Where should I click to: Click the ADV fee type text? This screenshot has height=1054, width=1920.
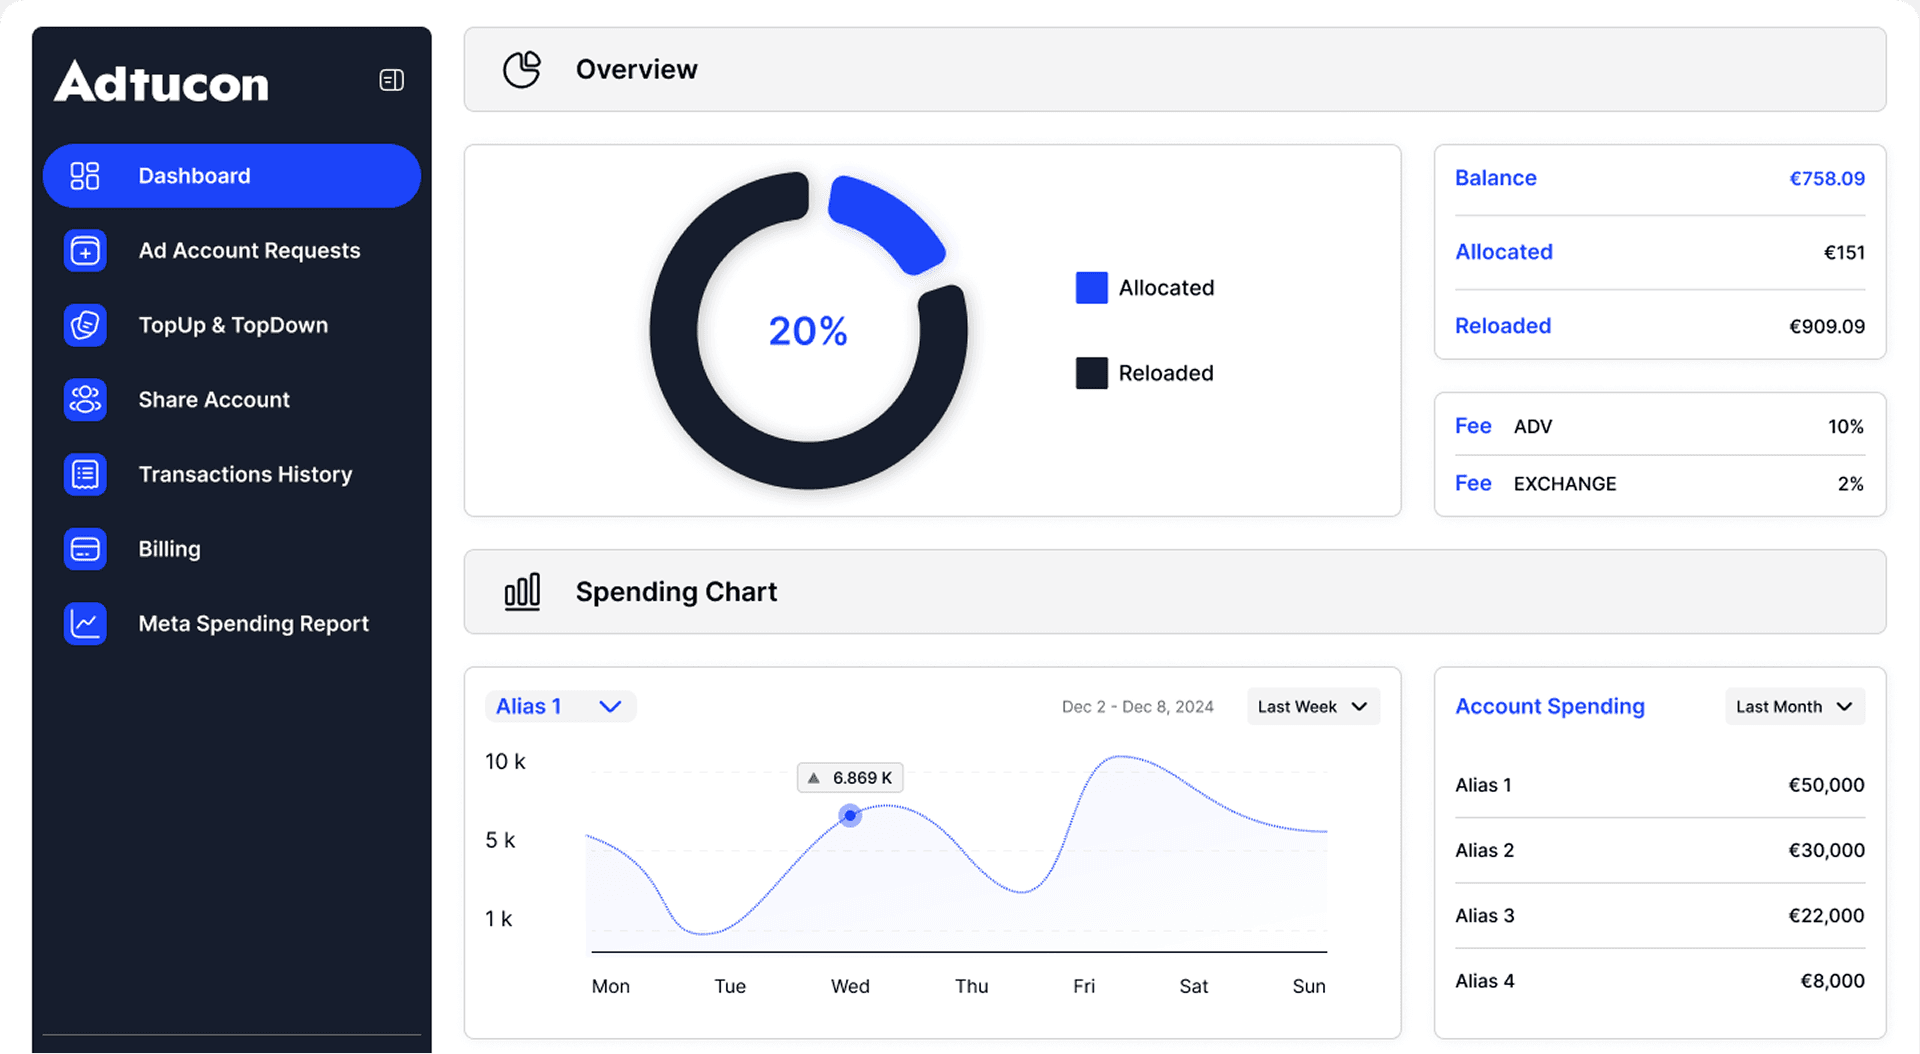tap(1532, 427)
